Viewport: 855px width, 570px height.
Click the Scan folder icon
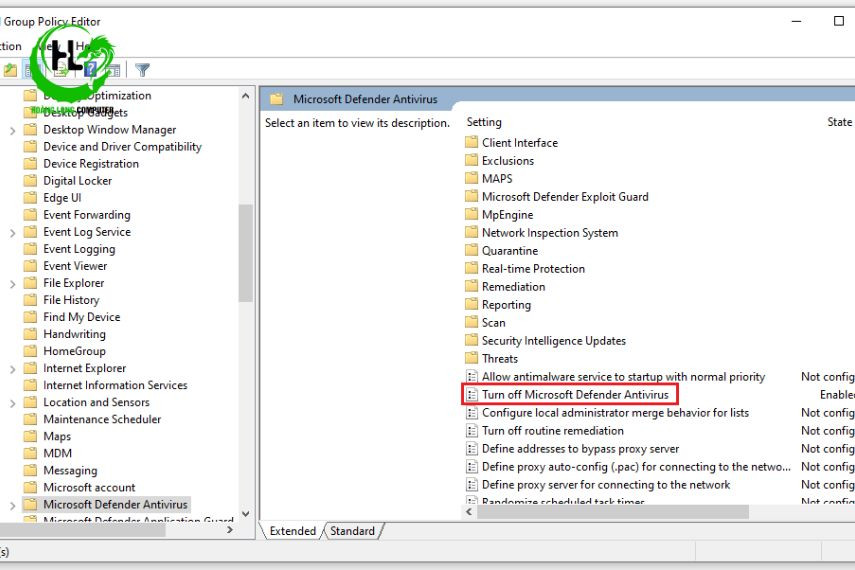click(472, 322)
